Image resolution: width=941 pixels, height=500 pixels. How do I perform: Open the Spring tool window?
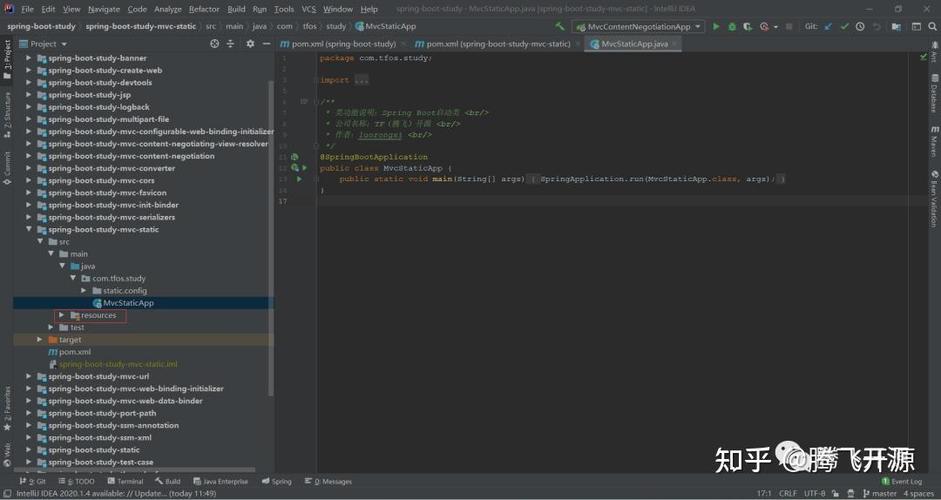pyautogui.click(x=277, y=481)
